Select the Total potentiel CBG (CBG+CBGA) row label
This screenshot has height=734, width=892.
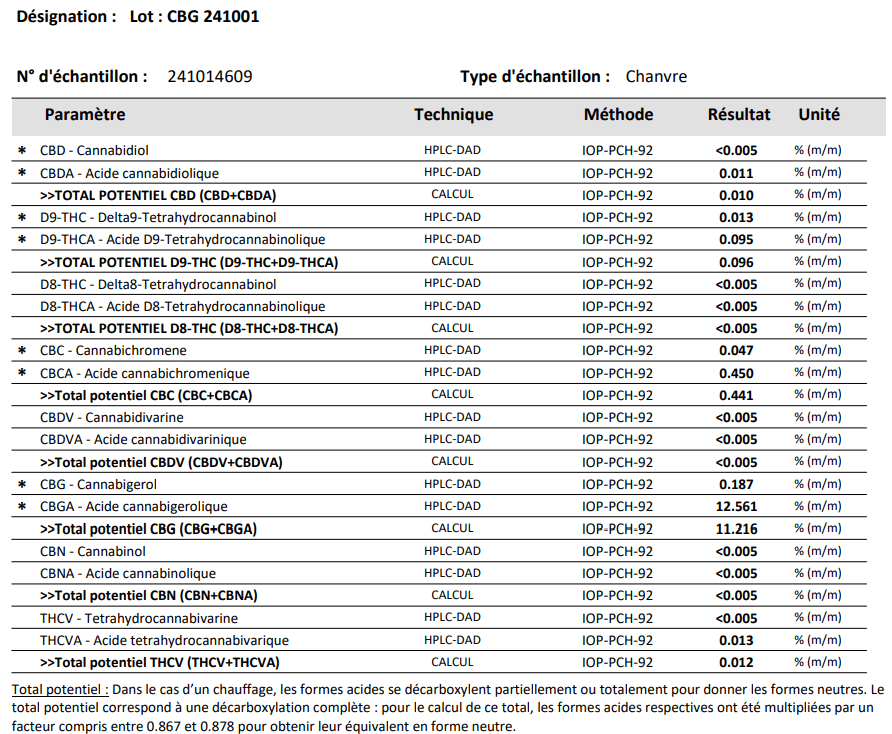point(148,529)
